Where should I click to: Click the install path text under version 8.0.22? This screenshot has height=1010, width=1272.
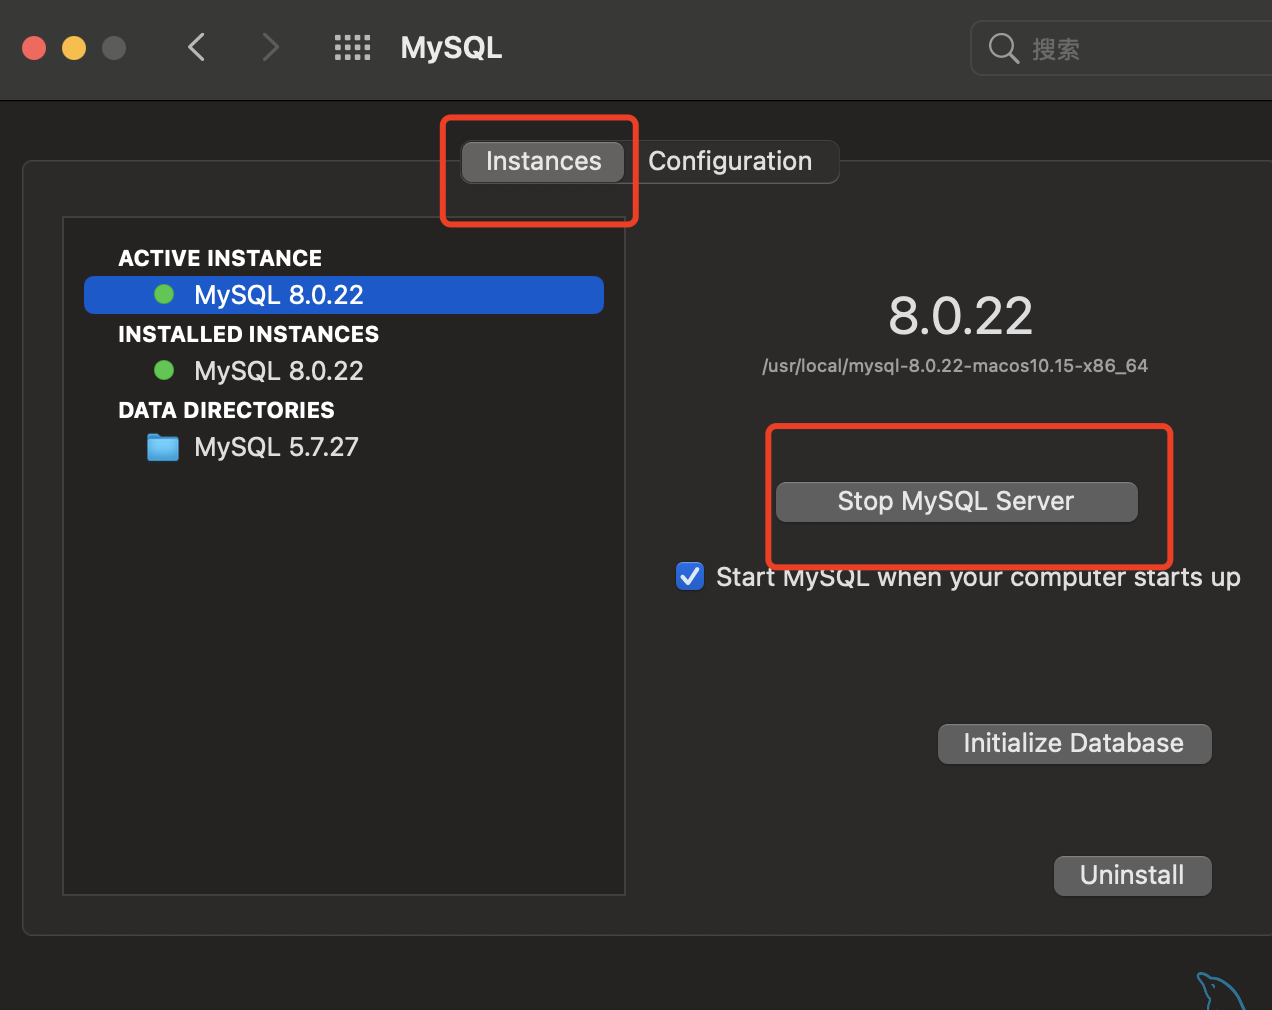955,365
